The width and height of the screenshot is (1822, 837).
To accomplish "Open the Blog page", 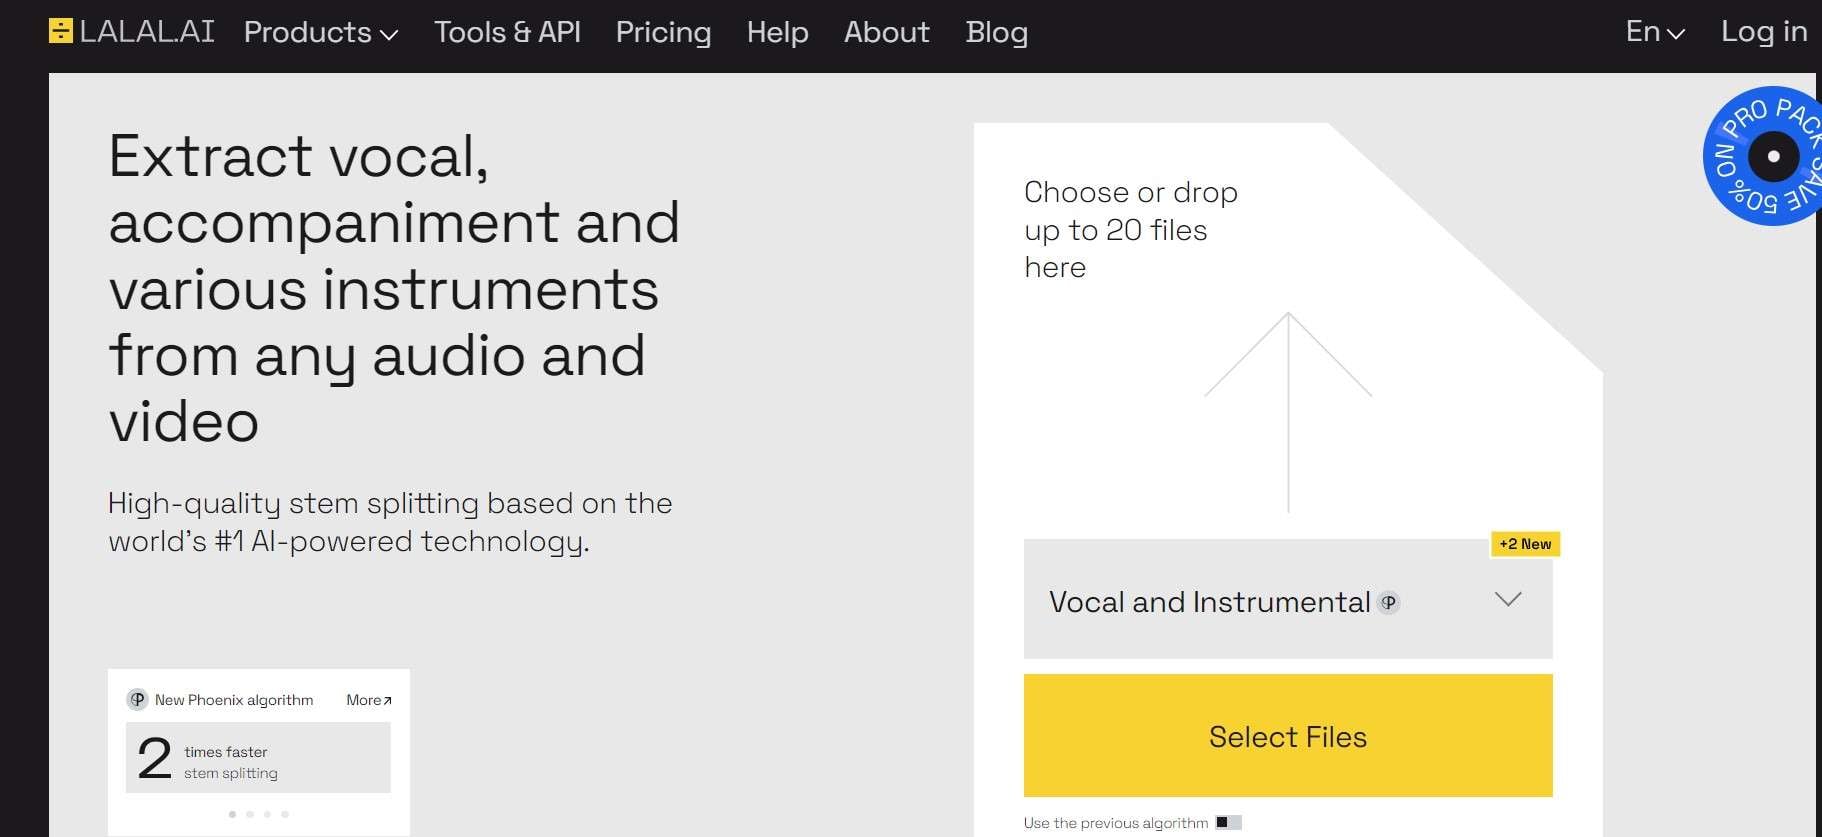I will pos(996,32).
